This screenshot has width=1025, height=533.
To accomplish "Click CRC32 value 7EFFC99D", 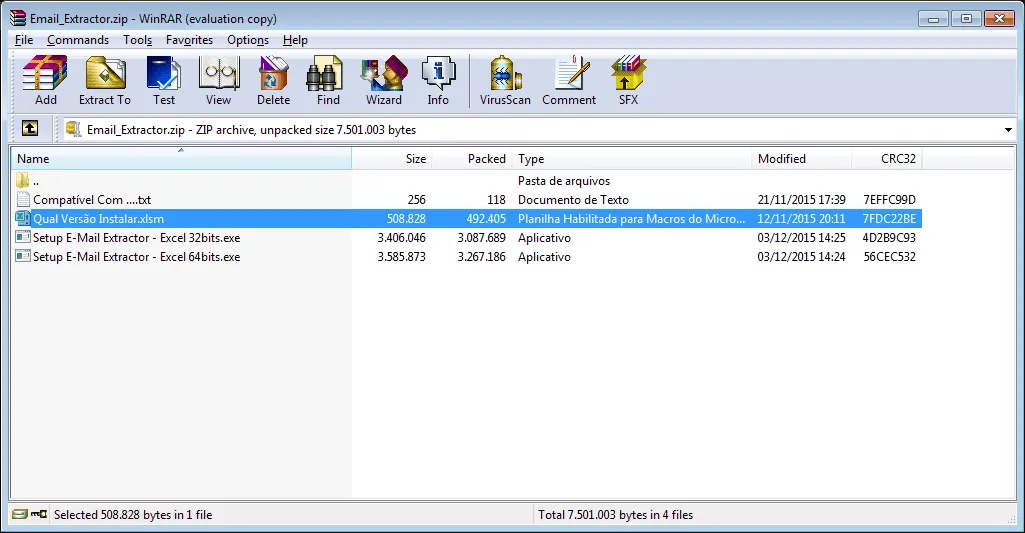I will (x=889, y=199).
